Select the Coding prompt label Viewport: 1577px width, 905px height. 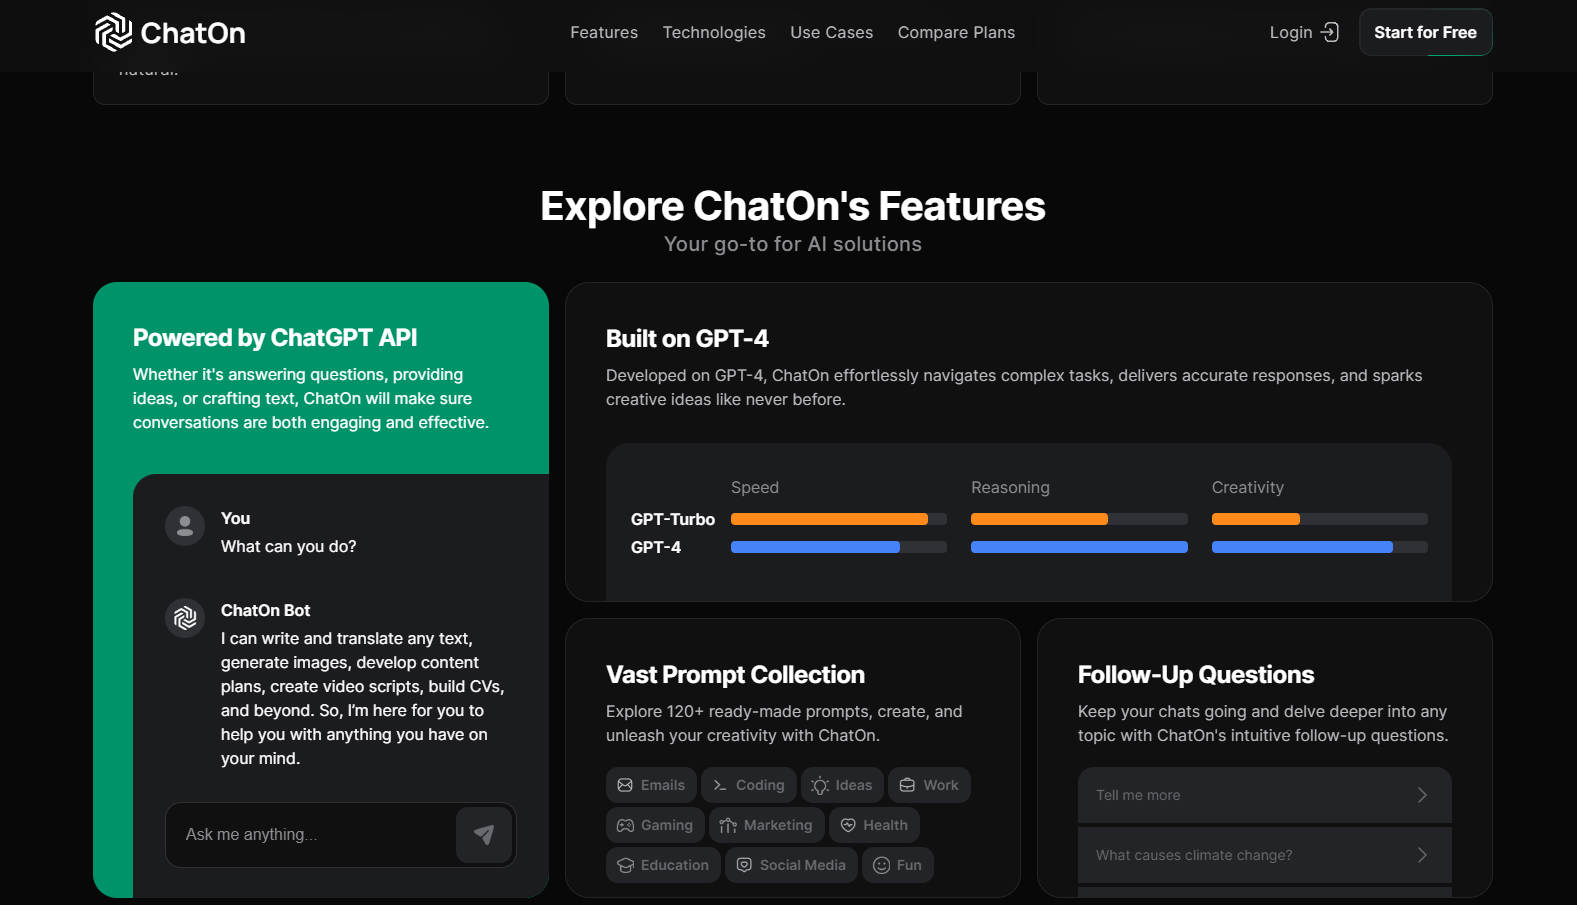tap(760, 785)
